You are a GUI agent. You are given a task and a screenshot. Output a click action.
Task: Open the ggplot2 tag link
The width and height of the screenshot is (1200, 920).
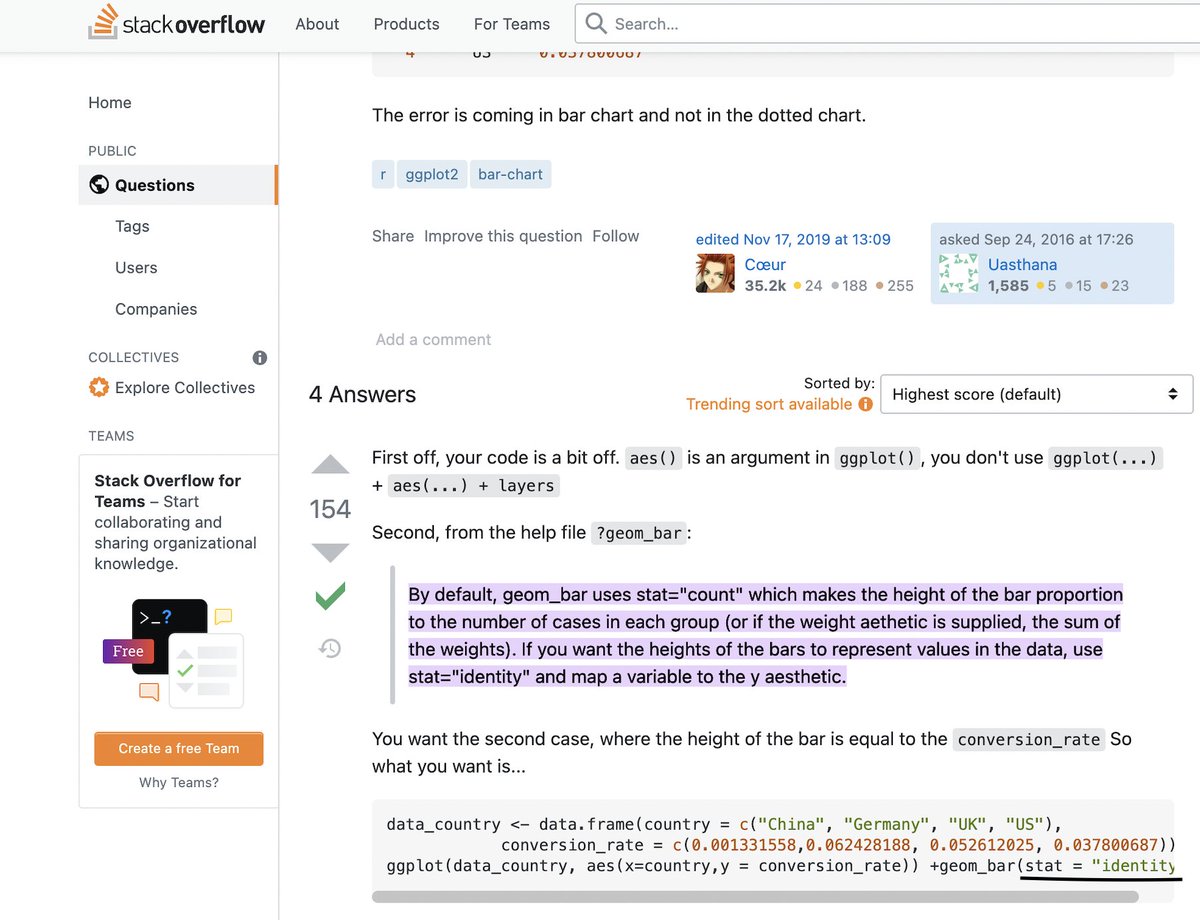coord(431,173)
